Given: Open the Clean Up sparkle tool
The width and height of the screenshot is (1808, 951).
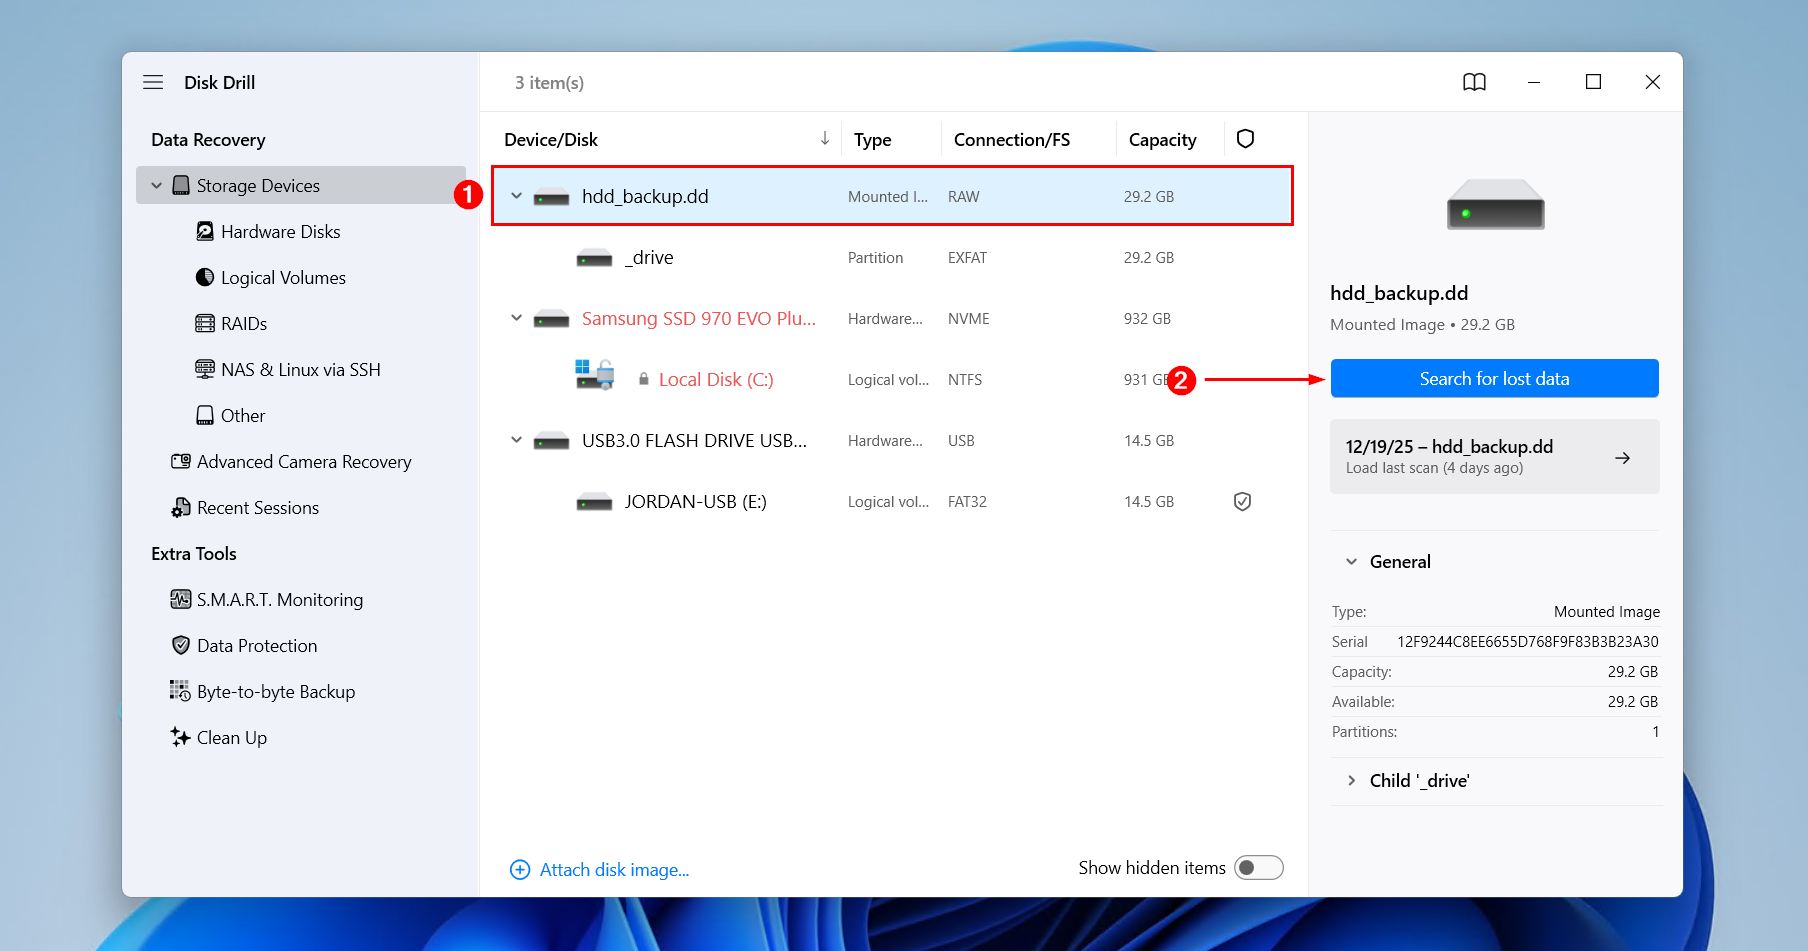Looking at the screenshot, I should click(x=181, y=738).
